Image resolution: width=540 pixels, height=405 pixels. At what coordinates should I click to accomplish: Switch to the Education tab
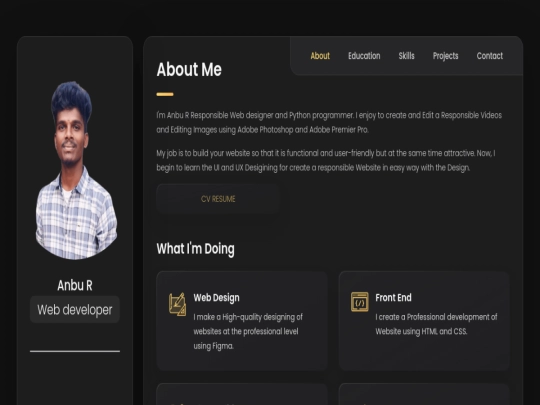364,56
